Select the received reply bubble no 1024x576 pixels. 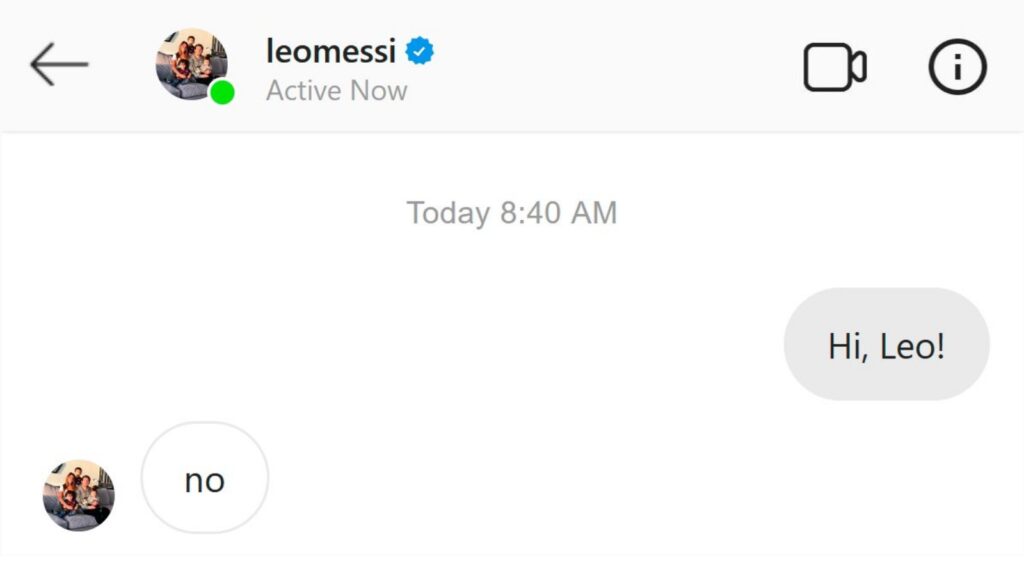click(x=205, y=477)
